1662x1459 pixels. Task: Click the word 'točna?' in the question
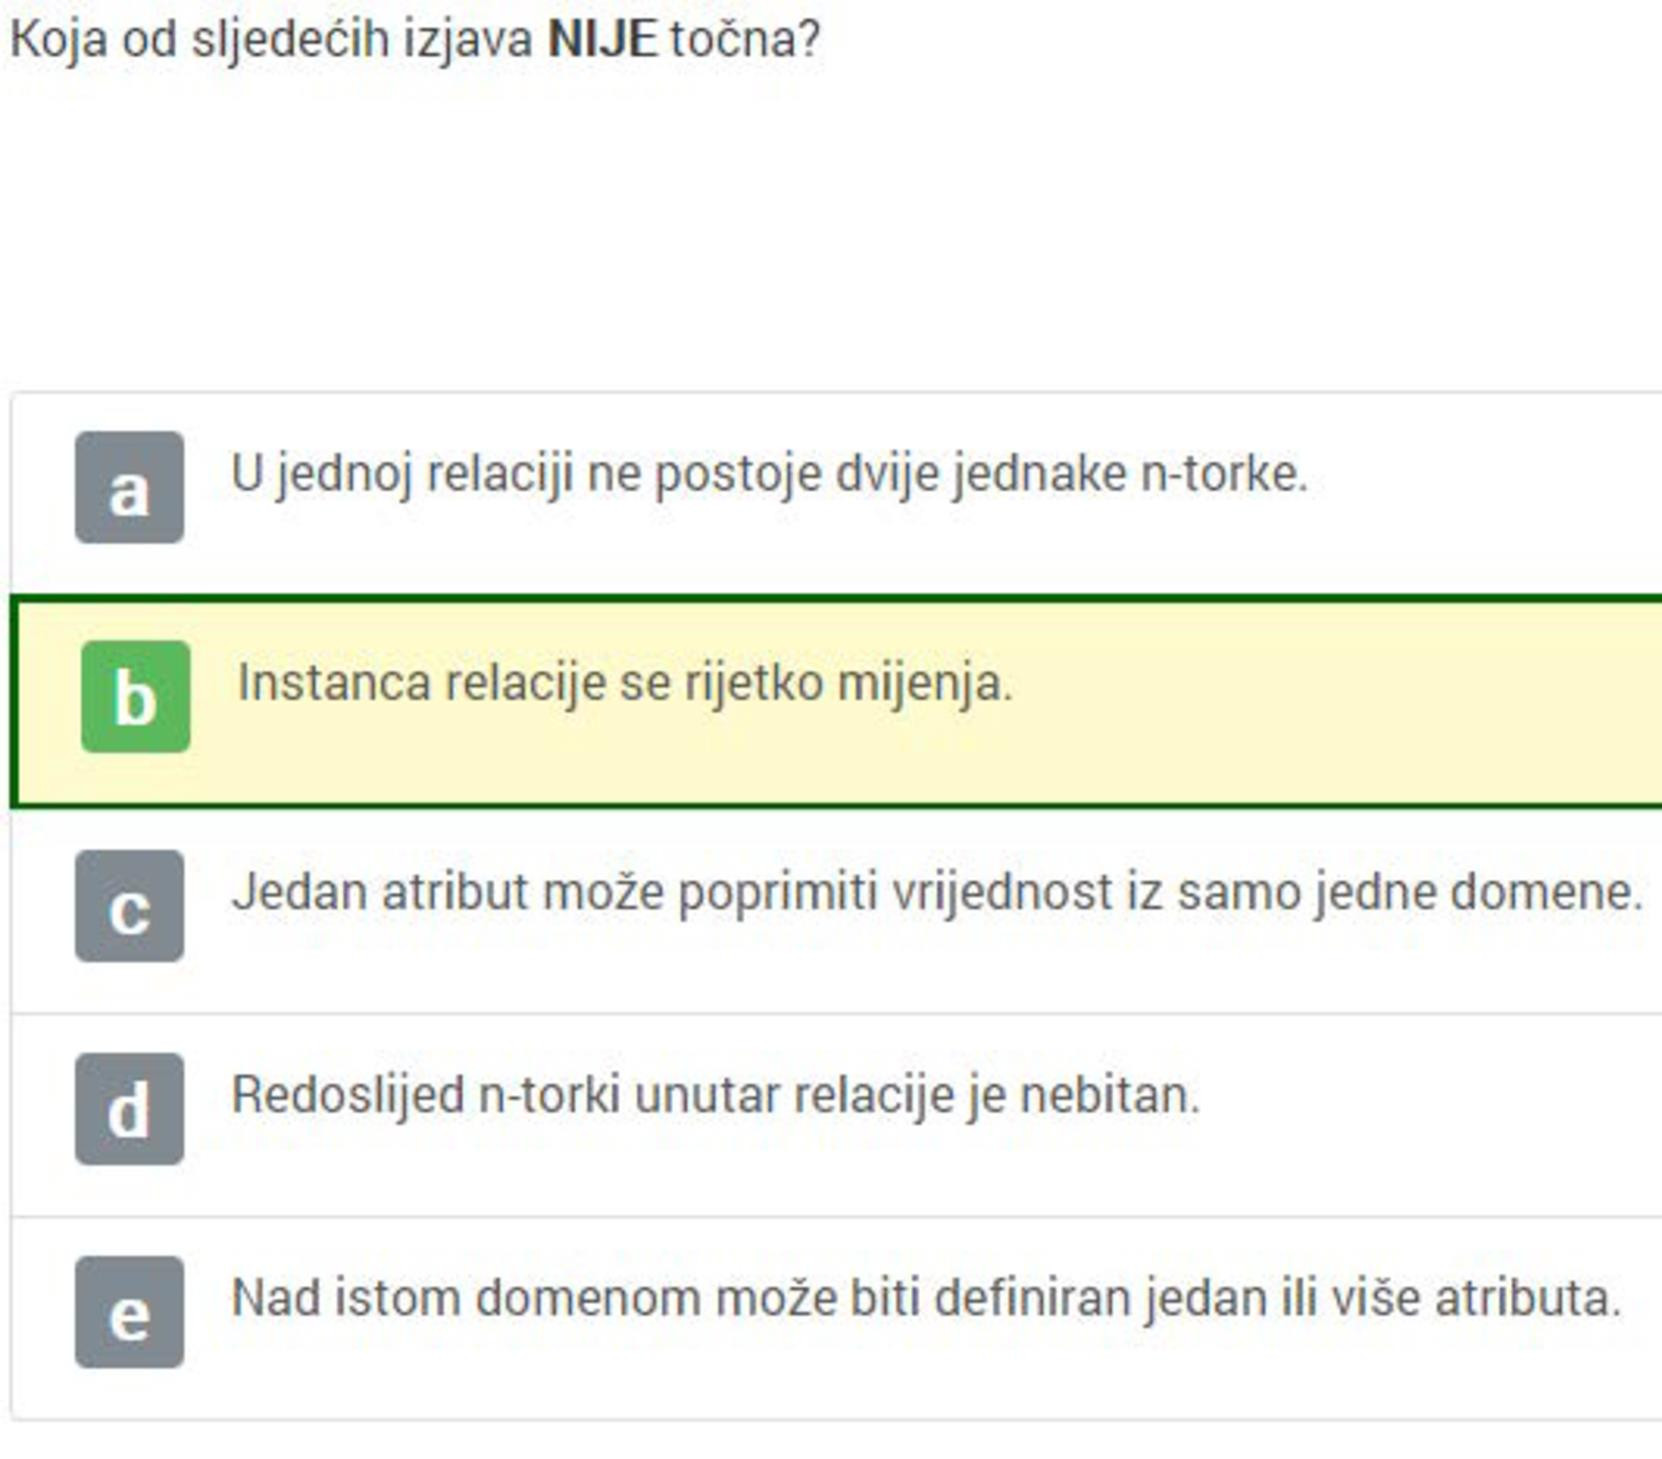(745, 41)
